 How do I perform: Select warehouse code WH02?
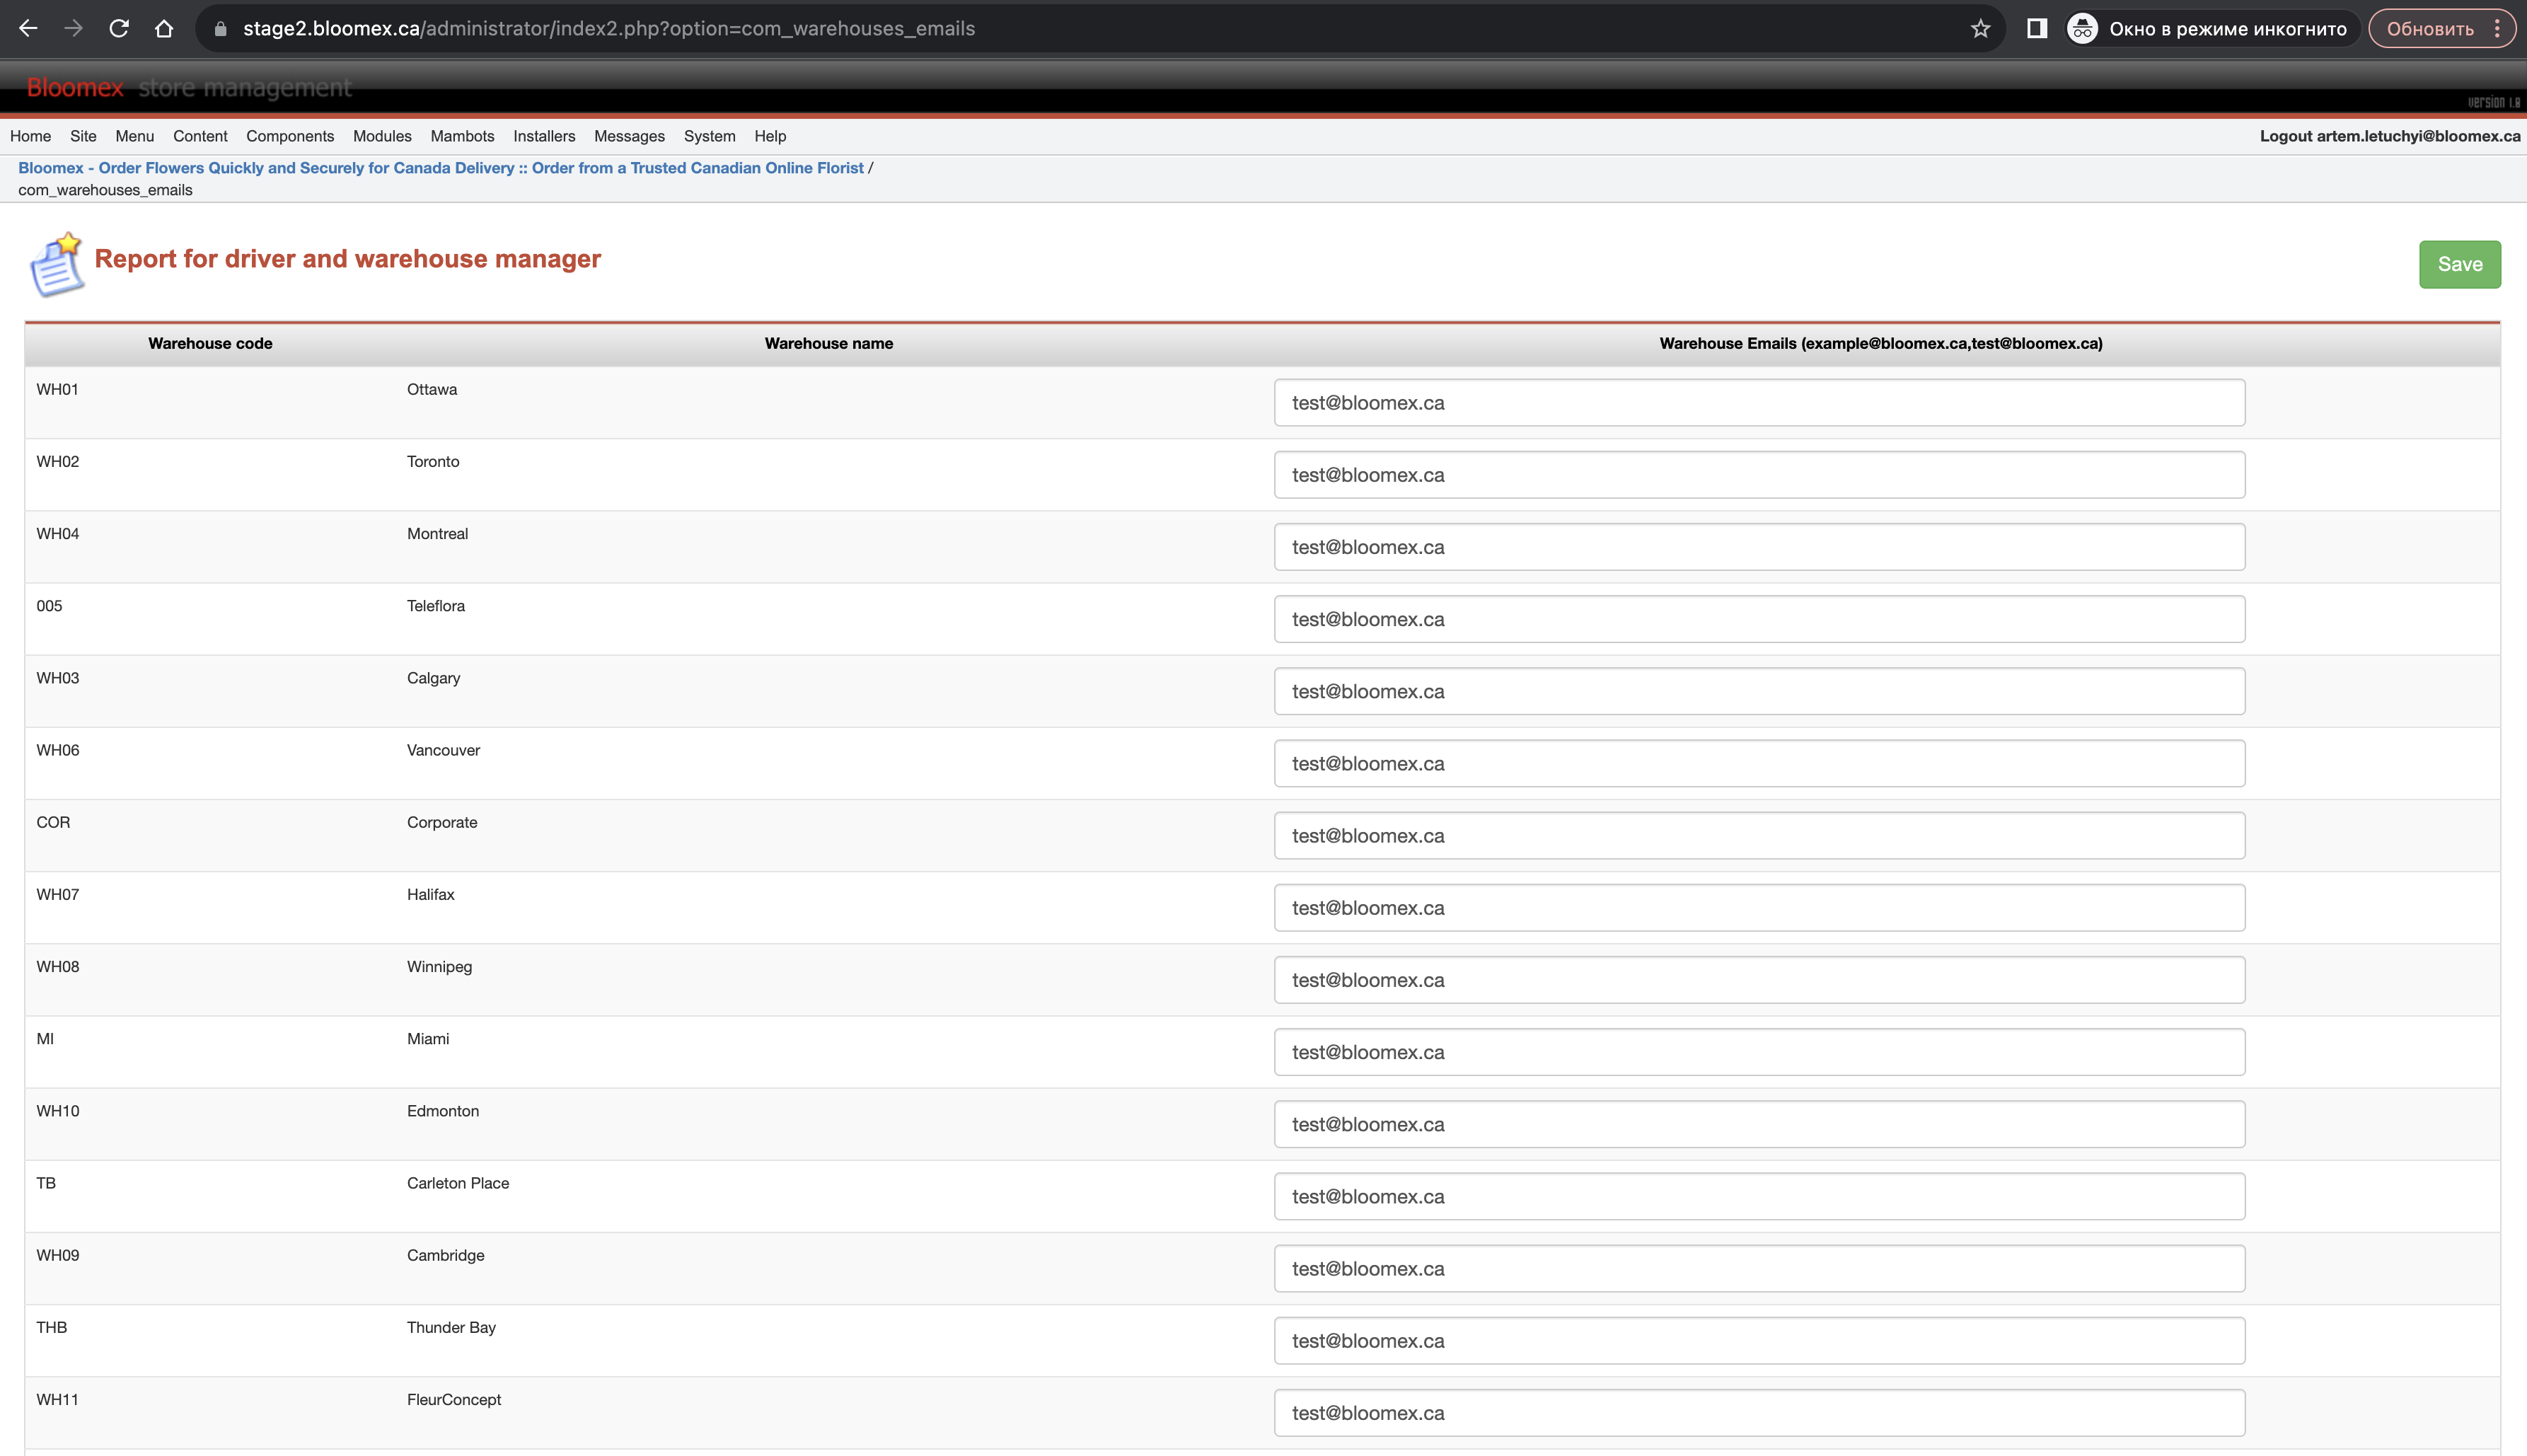point(57,461)
